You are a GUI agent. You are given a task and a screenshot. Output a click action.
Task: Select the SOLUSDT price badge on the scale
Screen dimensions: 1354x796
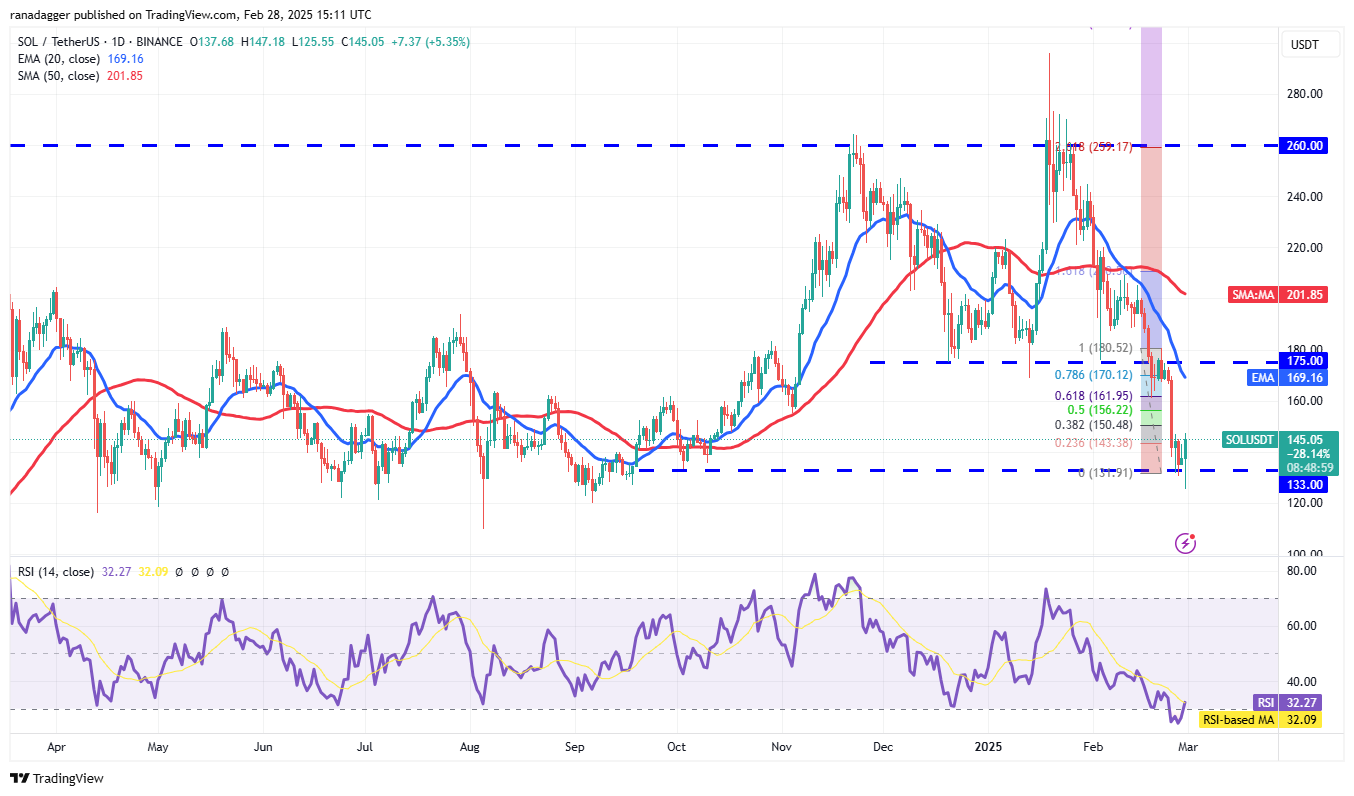click(1248, 439)
